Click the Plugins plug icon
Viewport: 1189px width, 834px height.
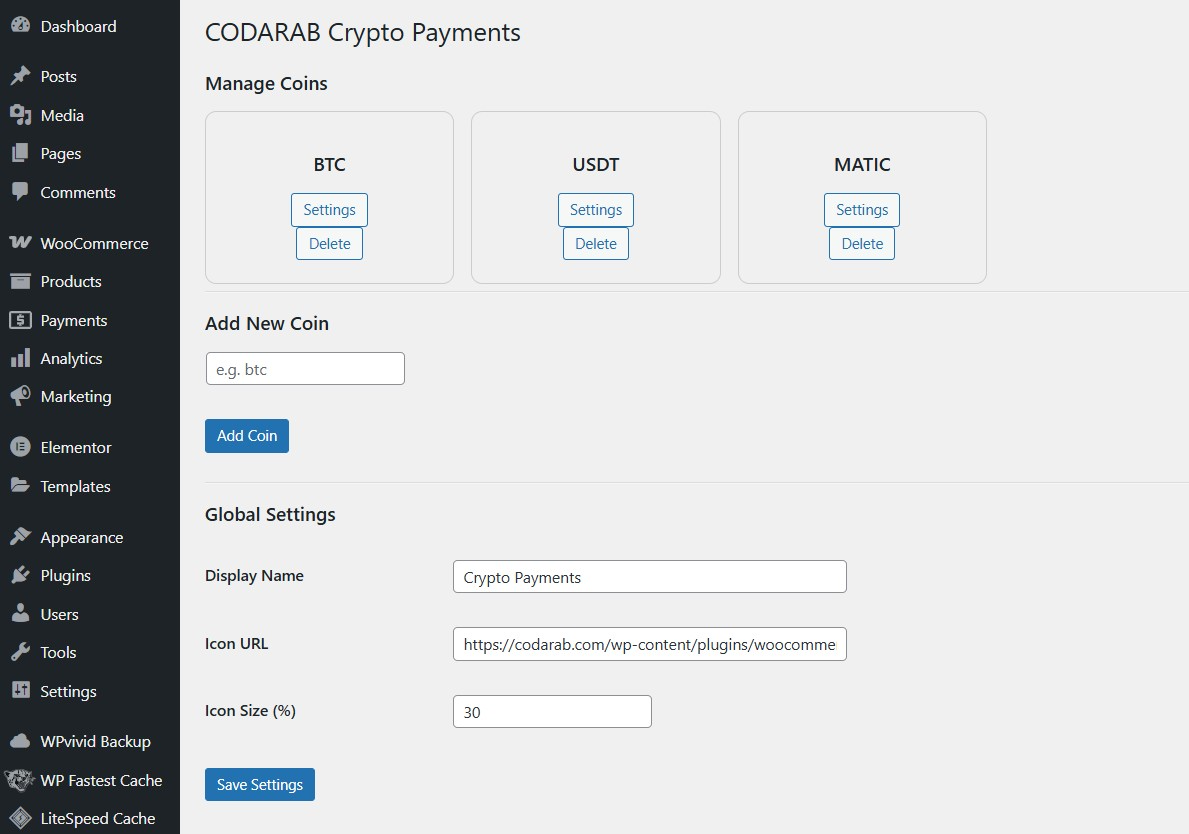[20, 575]
